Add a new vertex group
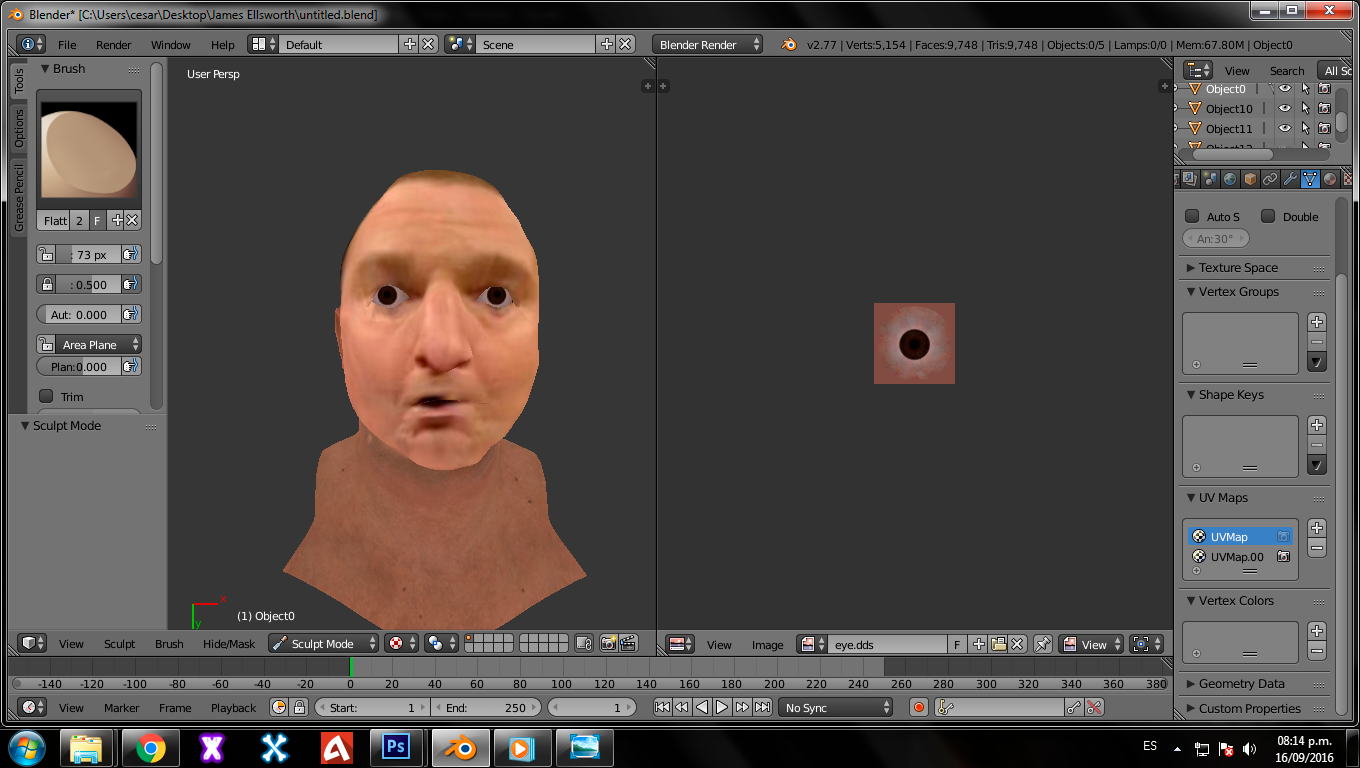This screenshot has height=768, width=1360. click(x=1317, y=322)
